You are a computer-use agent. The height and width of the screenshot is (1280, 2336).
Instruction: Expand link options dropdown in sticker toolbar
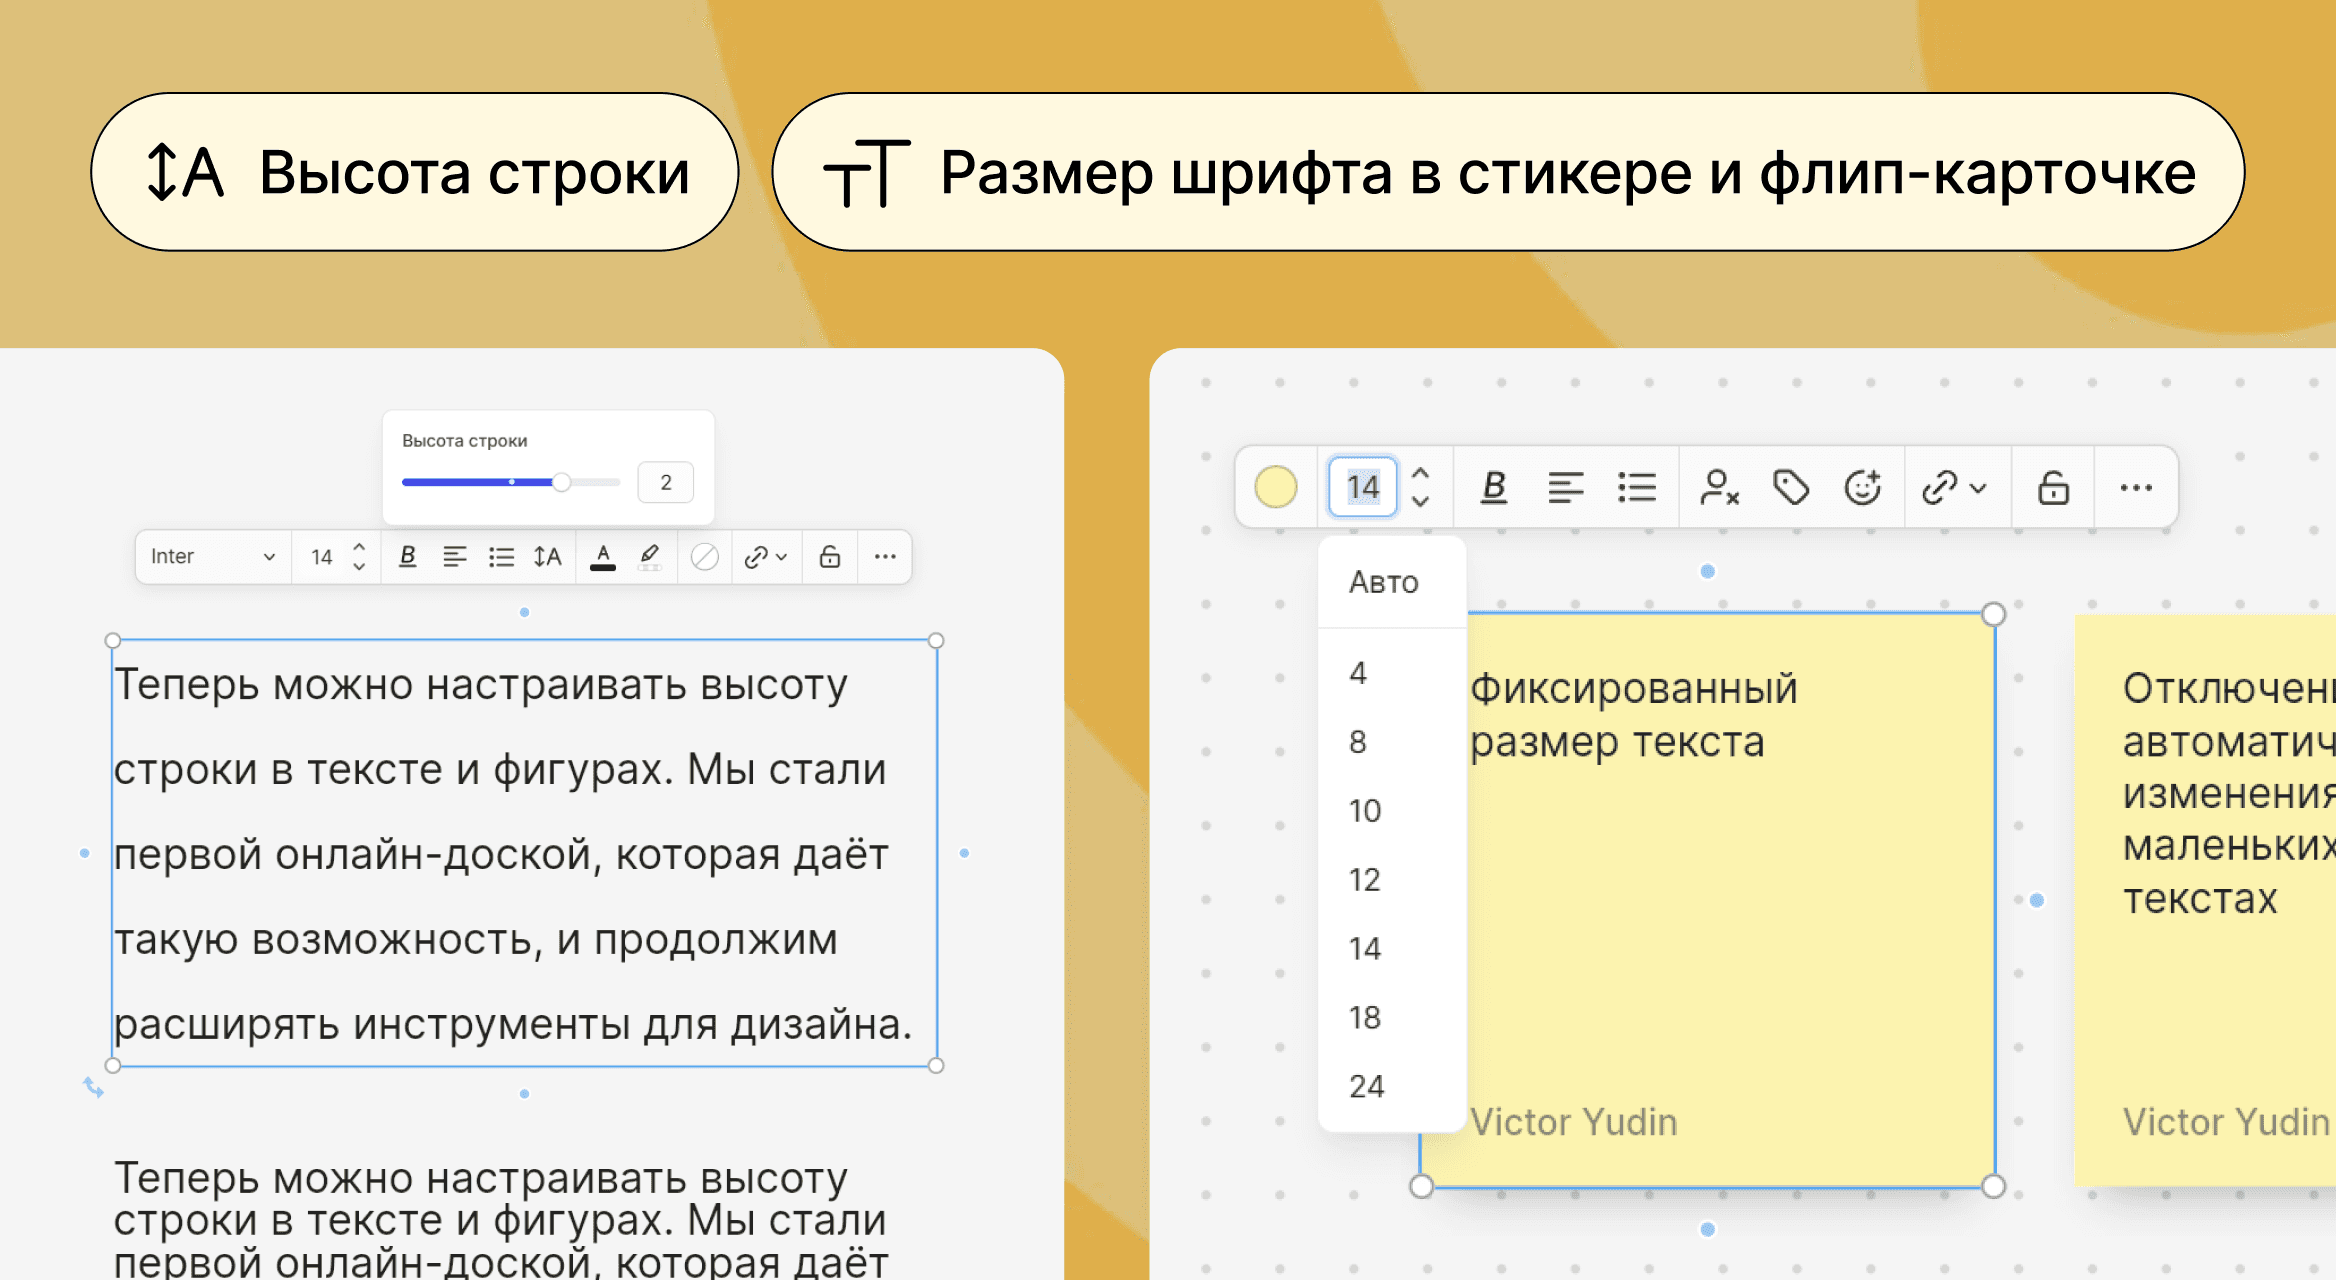[x=1977, y=488]
